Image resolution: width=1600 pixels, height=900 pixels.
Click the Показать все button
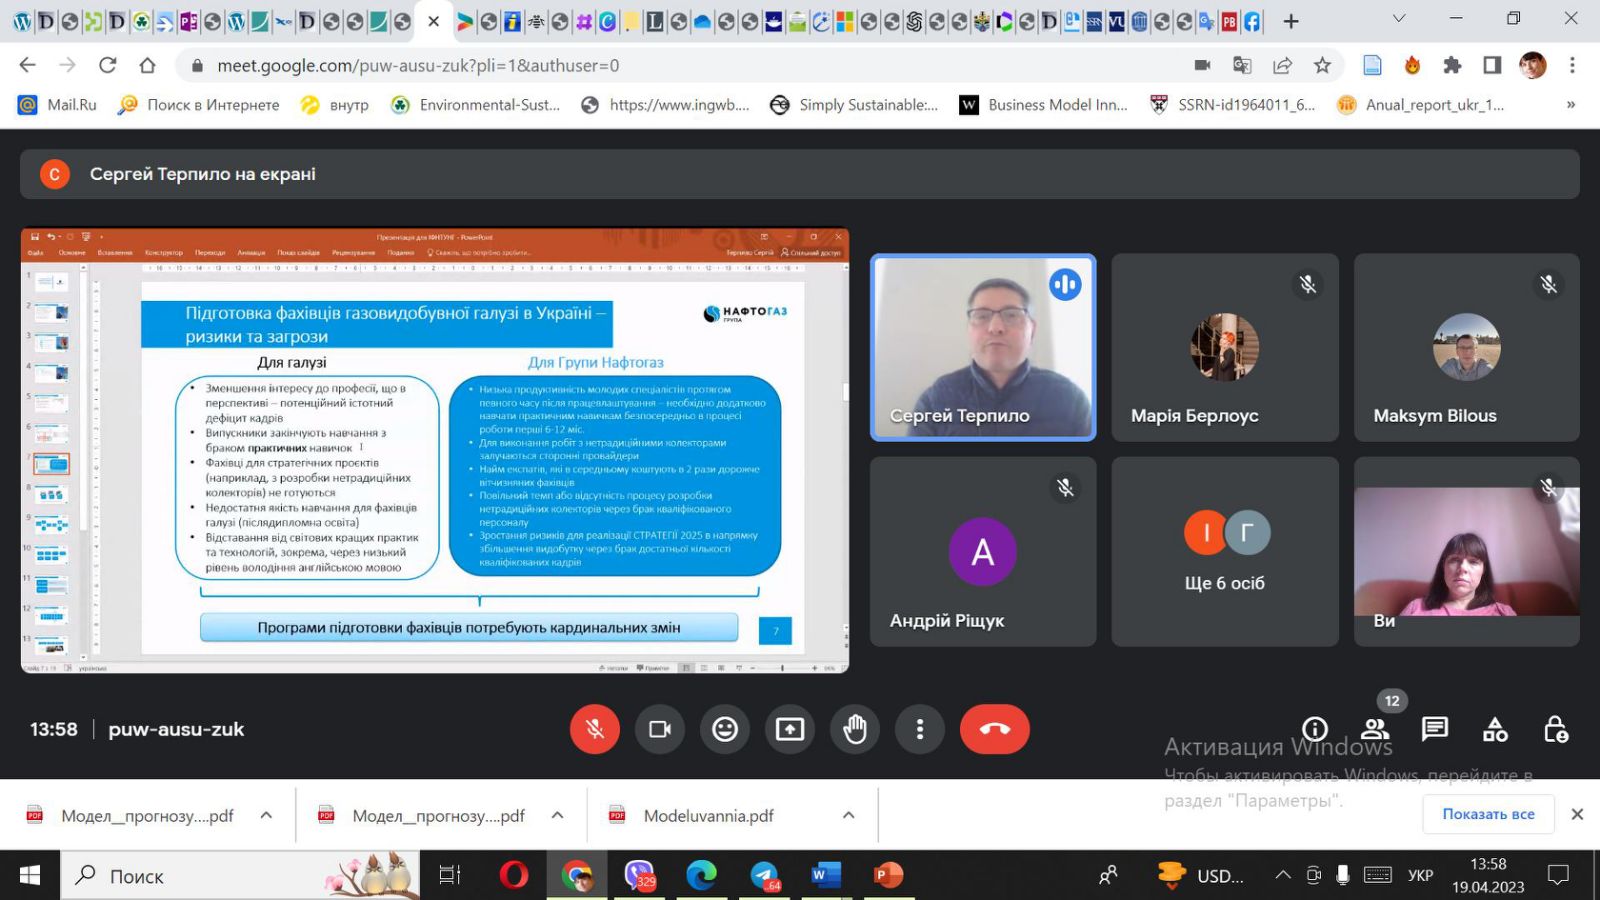[1487, 814]
